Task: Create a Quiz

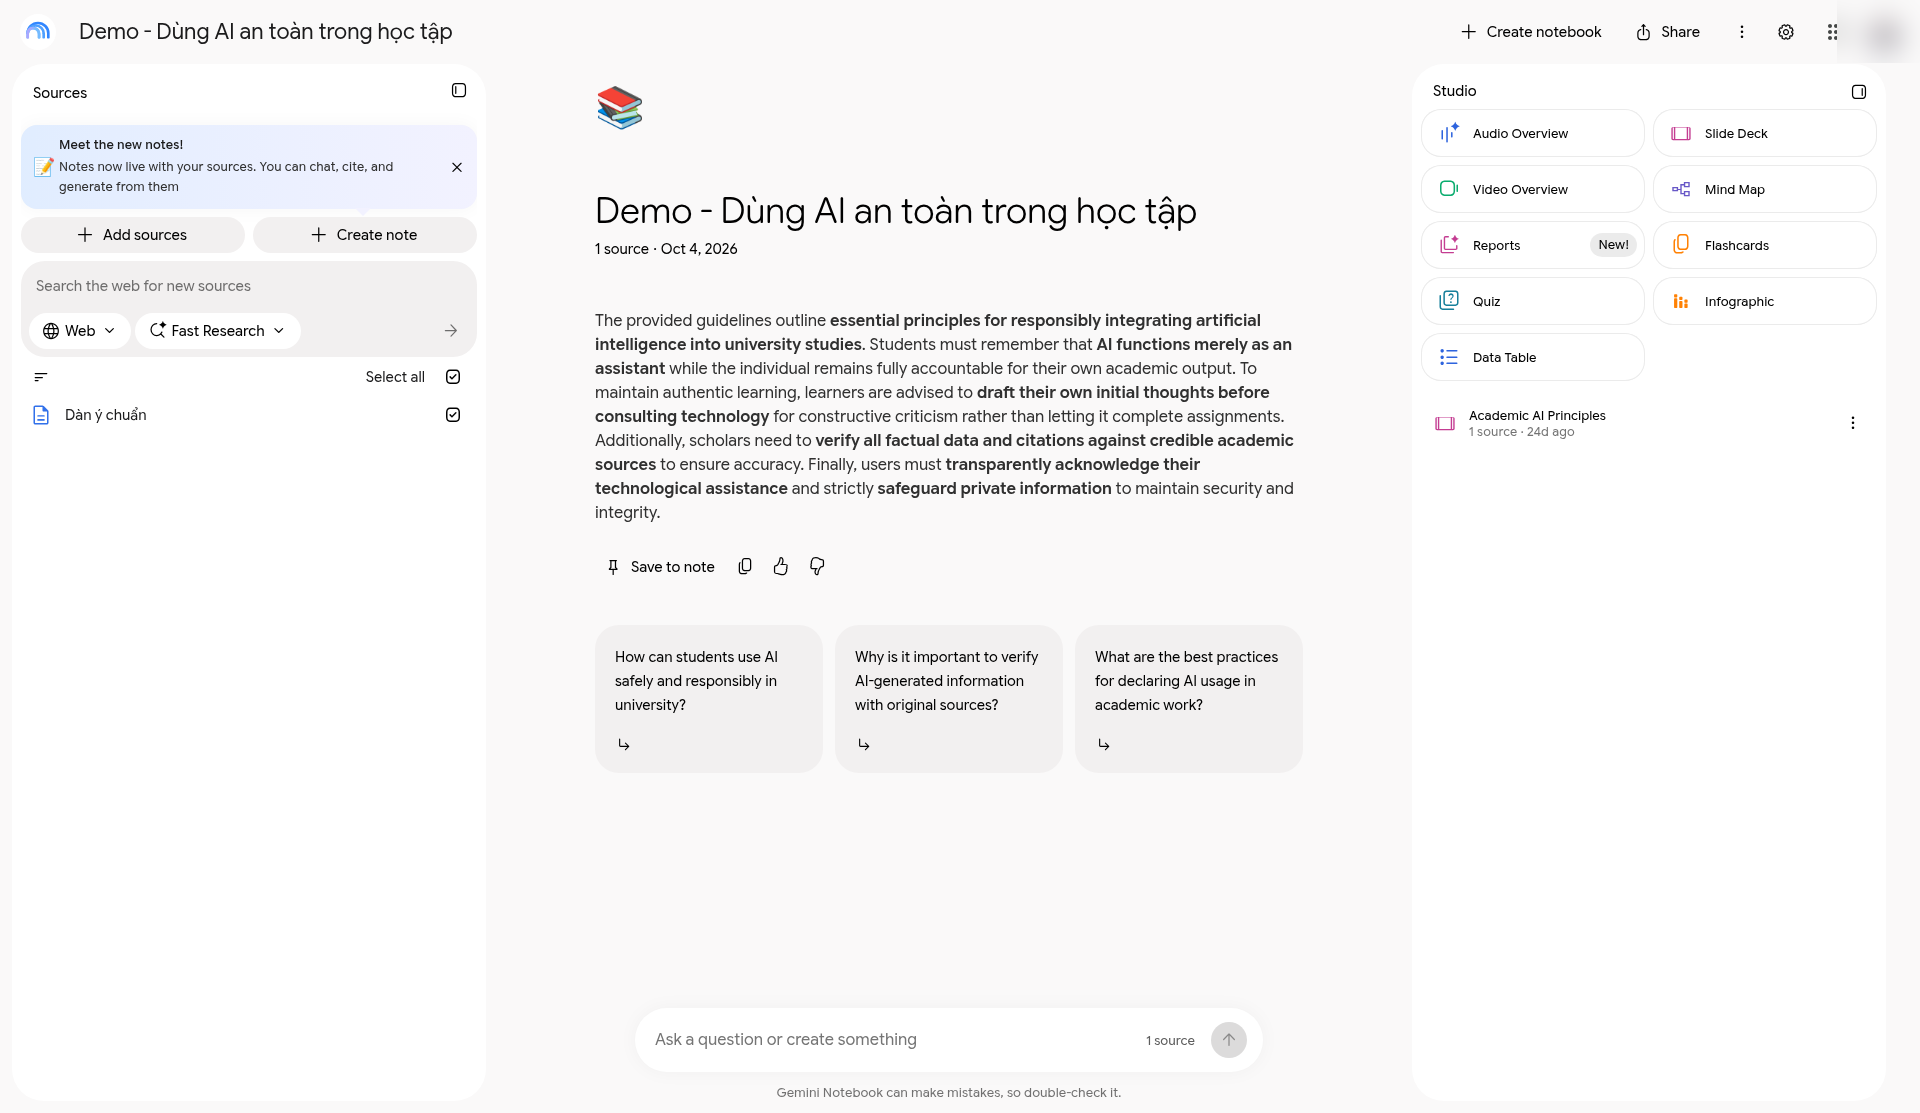Action: tap(1533, 301)
